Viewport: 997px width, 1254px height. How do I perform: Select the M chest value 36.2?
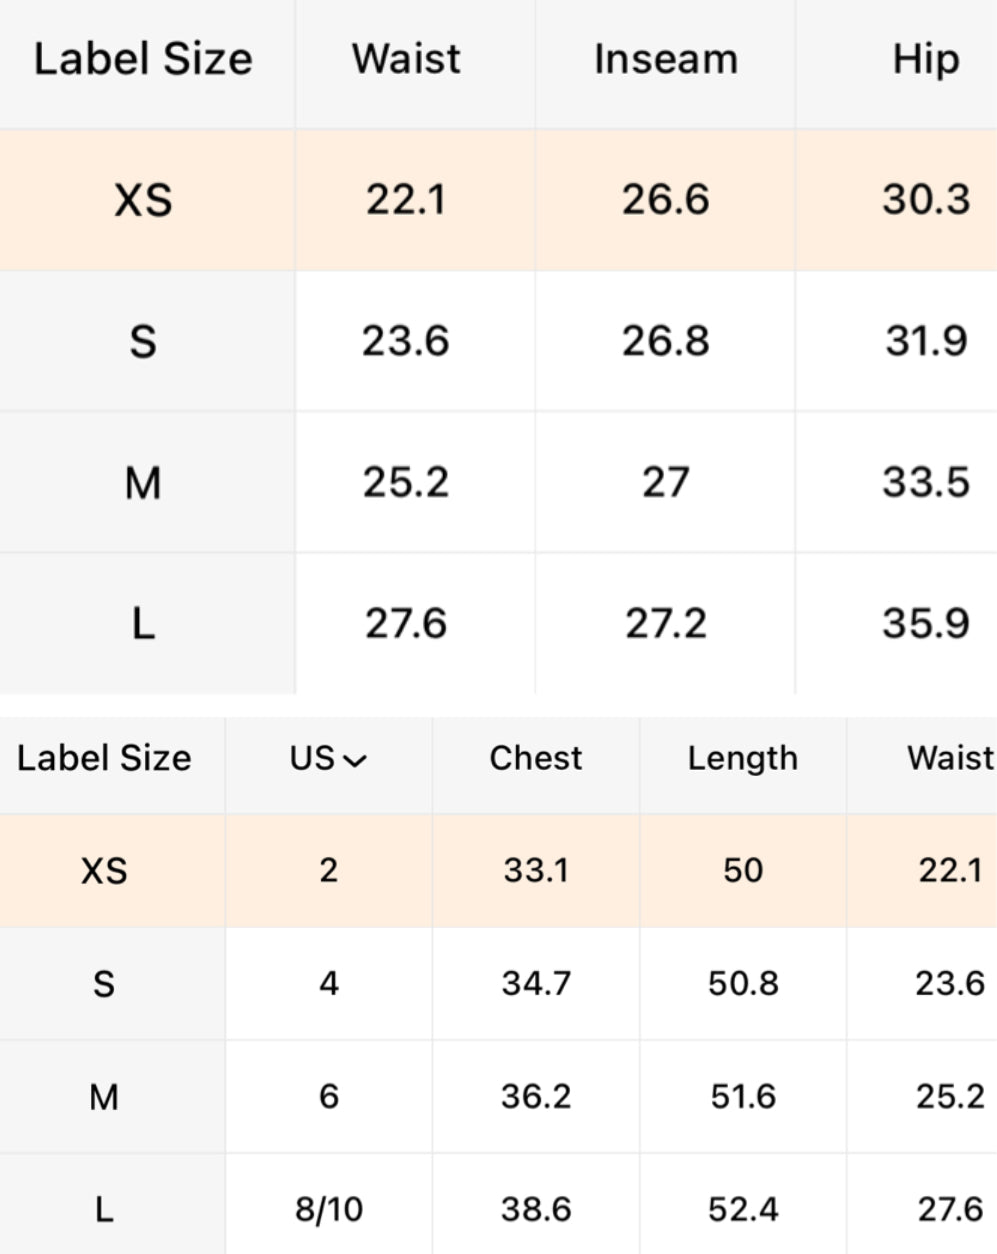click(535, 1096)
